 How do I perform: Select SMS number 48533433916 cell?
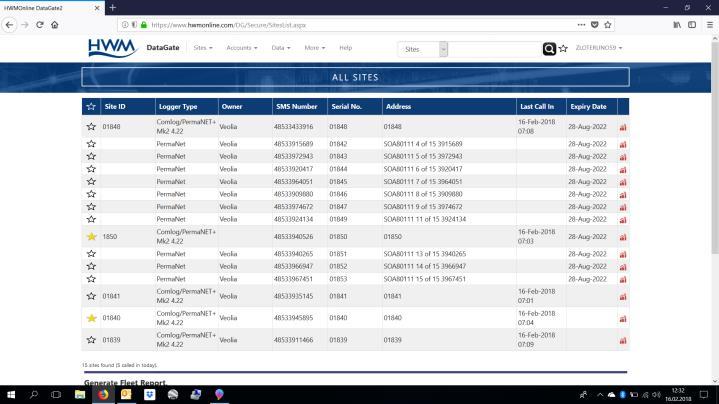(x=293, y=127)
